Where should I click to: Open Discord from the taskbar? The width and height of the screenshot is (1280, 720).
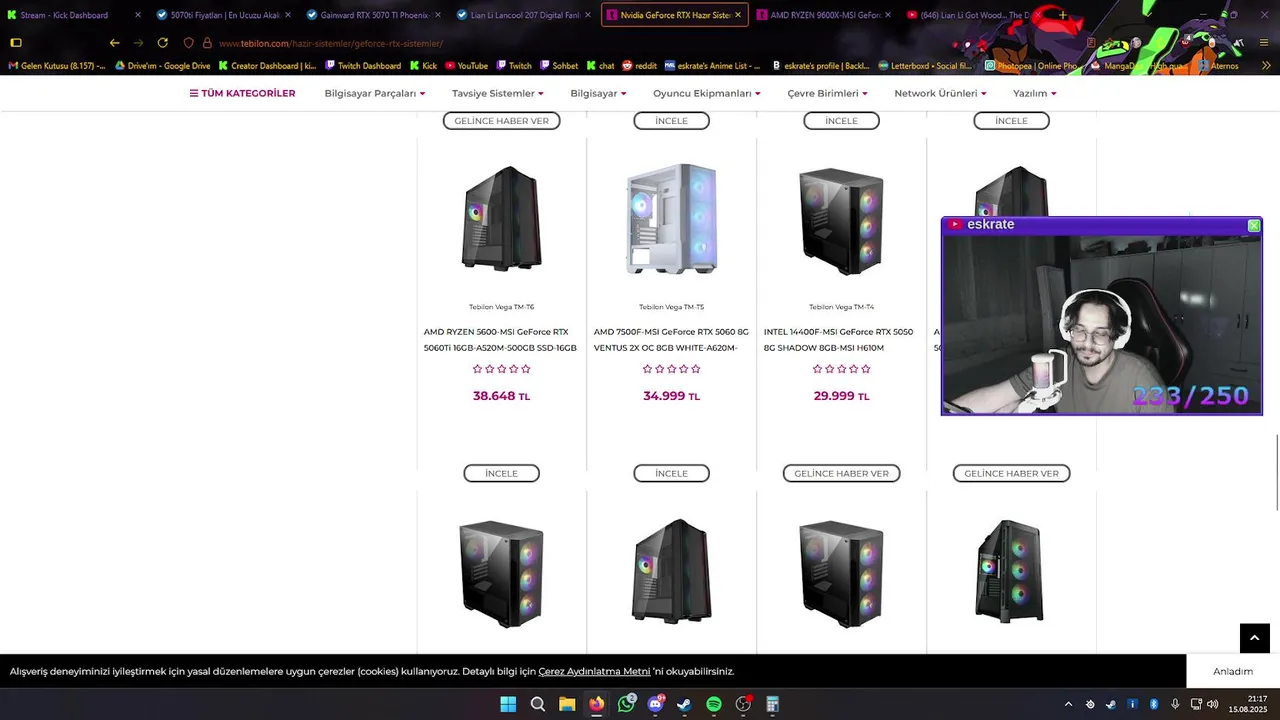pos(655,704)
